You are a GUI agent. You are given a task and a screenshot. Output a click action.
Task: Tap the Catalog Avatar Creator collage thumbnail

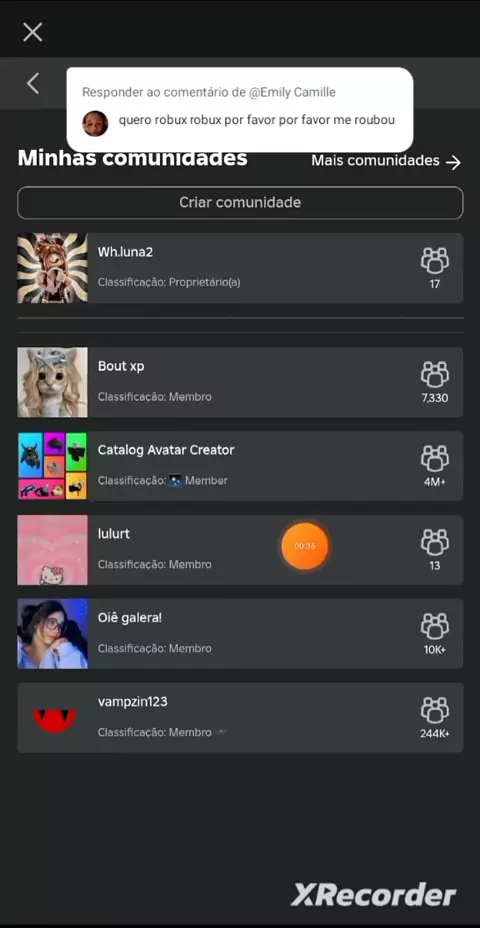point(53,466)
